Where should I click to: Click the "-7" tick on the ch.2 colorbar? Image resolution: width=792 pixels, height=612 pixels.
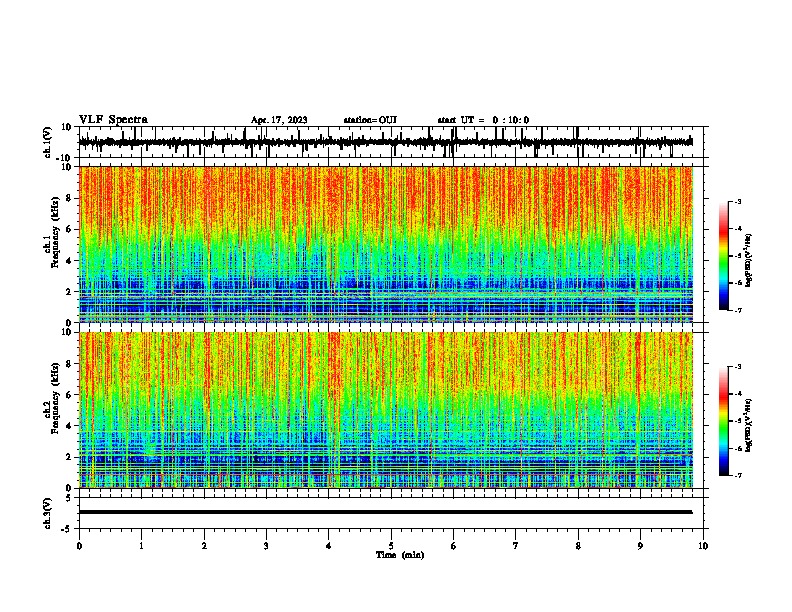[738, 475]
